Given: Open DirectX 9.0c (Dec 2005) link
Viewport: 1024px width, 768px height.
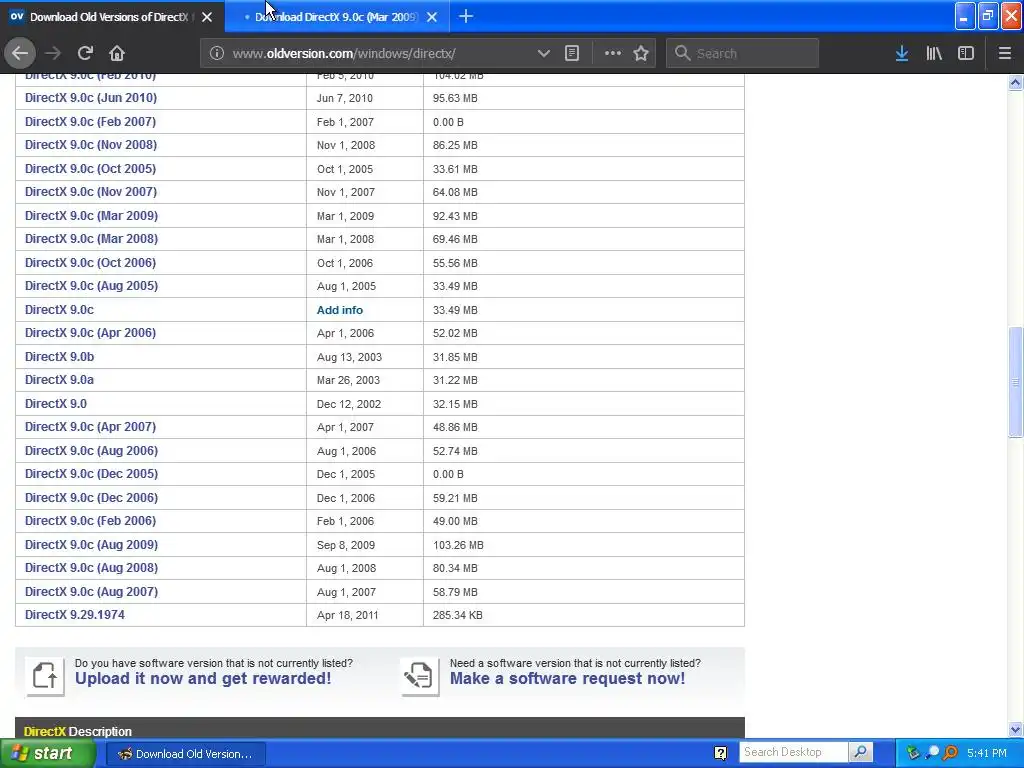Looking at the screenshot, I should 91,474.
